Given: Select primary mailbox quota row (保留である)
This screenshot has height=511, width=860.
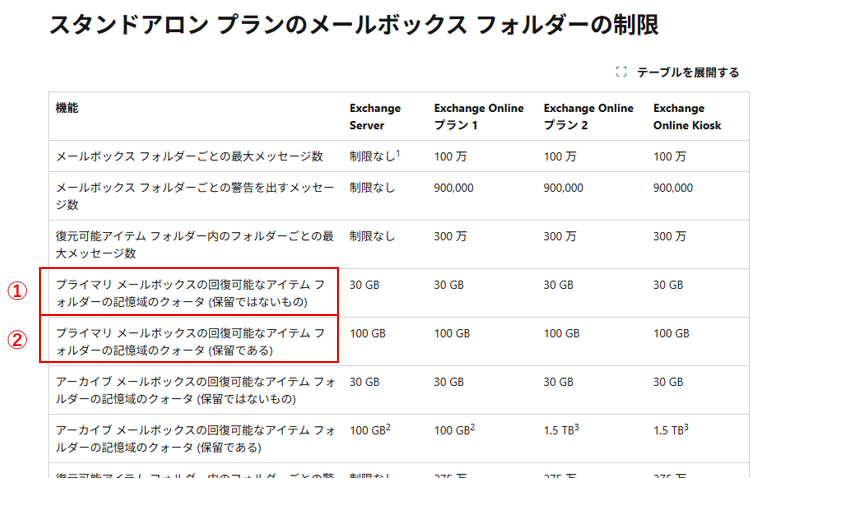Looking at the screenshot, I should point(190,342).
